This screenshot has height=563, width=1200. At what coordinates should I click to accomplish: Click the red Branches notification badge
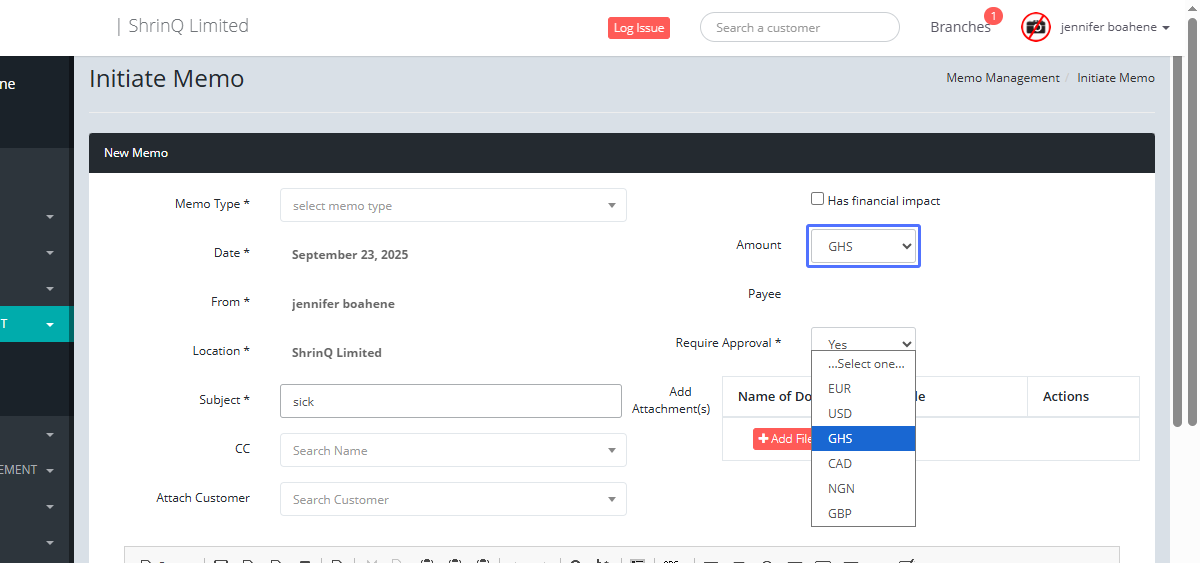(993, 16)
